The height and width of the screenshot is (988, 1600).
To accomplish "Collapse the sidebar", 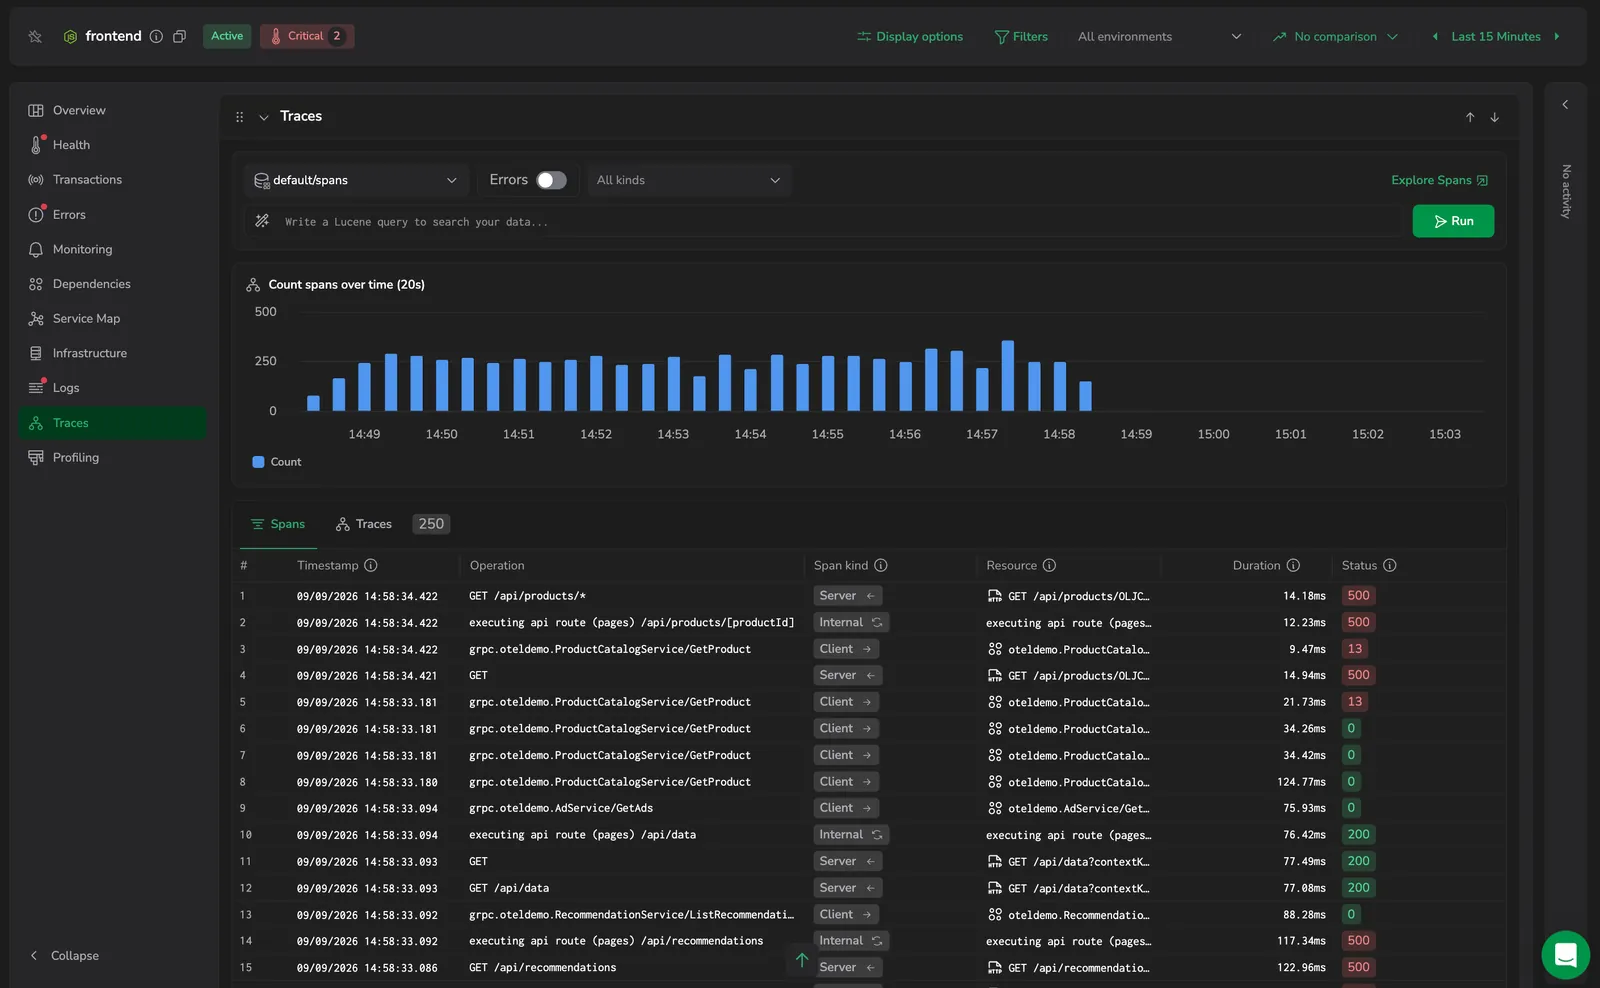I will (65, 955).
